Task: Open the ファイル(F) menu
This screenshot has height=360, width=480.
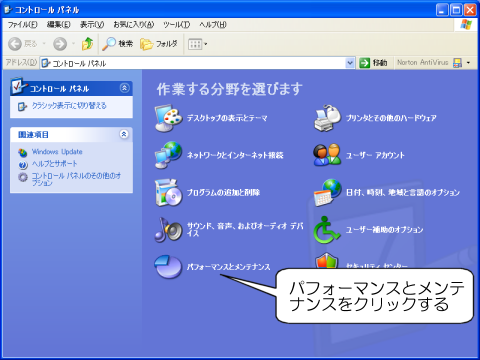Action: click(x=22, y=25)
